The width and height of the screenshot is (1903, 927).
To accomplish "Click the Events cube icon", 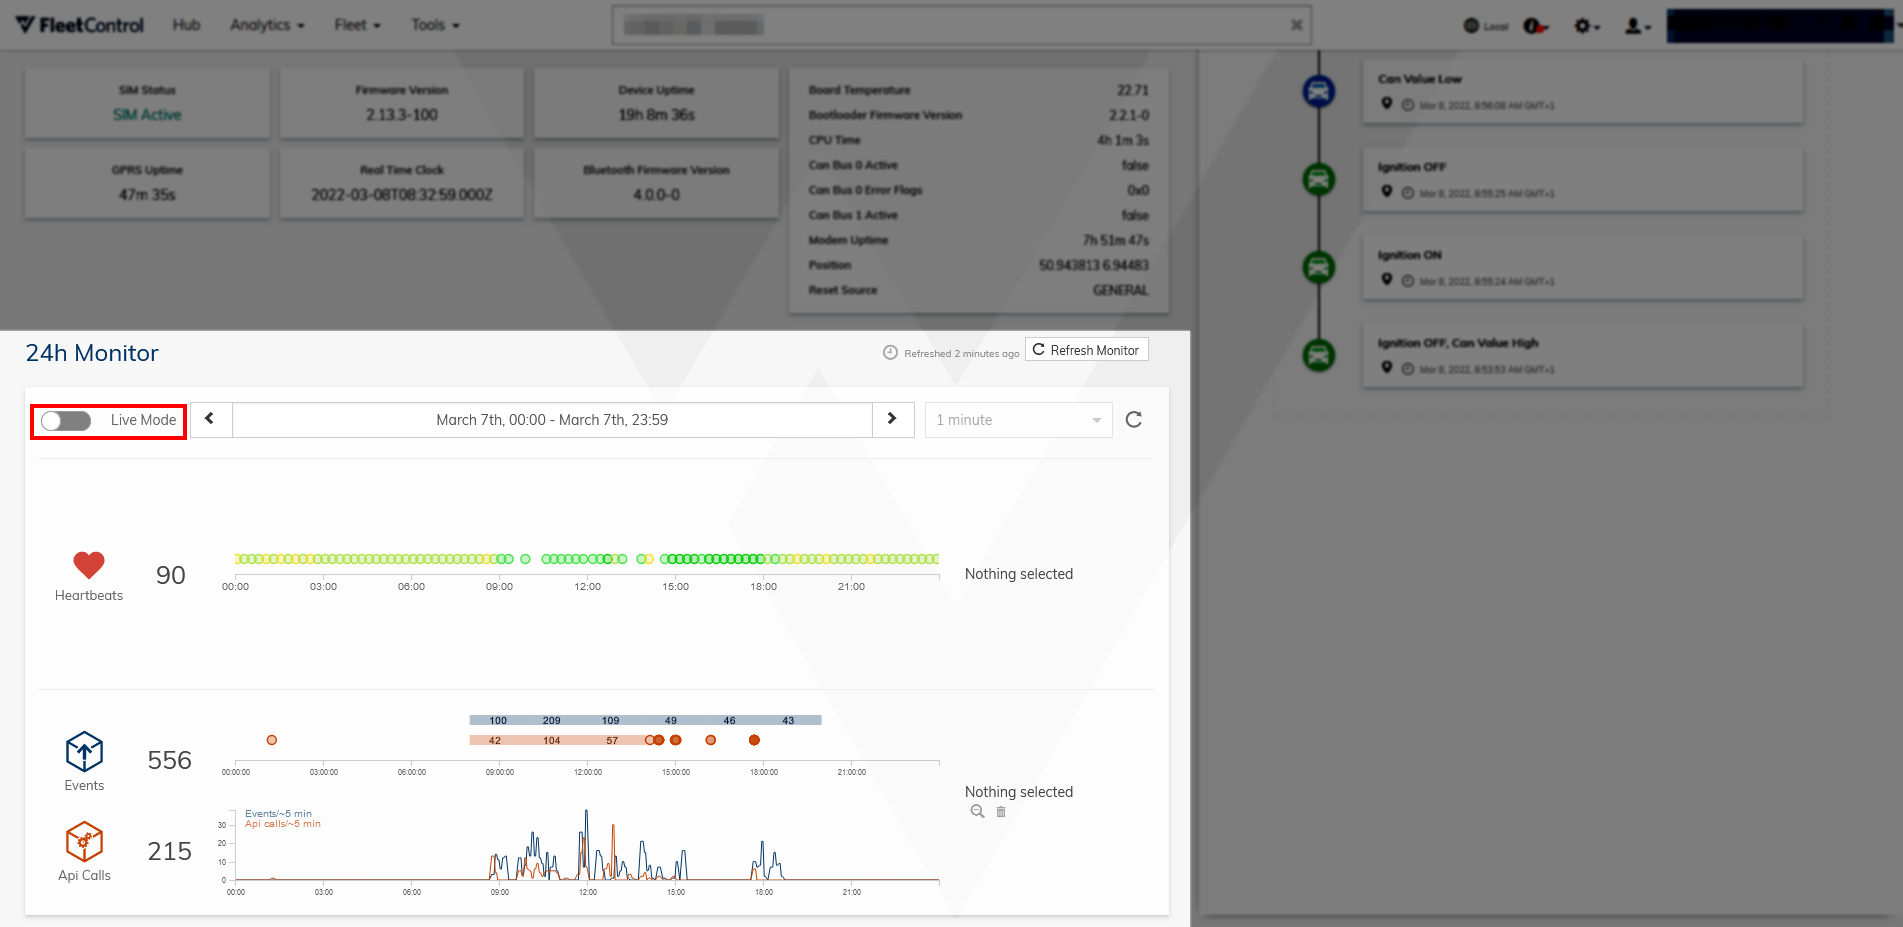I will [x=84, y=752].
